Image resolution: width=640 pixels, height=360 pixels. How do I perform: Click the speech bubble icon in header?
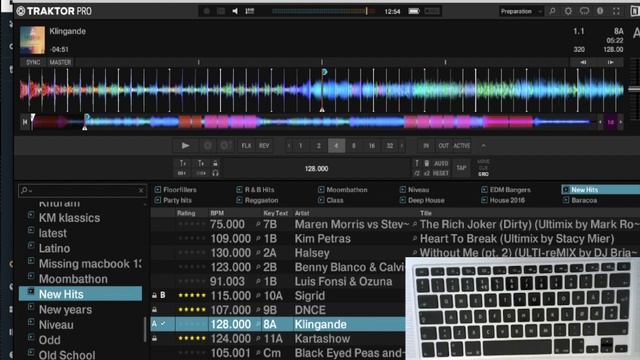[x=584, y=11]
